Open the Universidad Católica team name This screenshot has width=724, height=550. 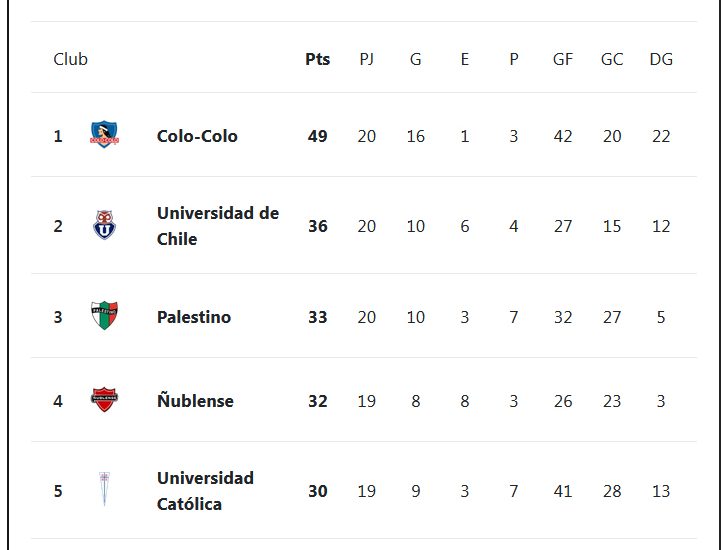[x=205, y=491]
